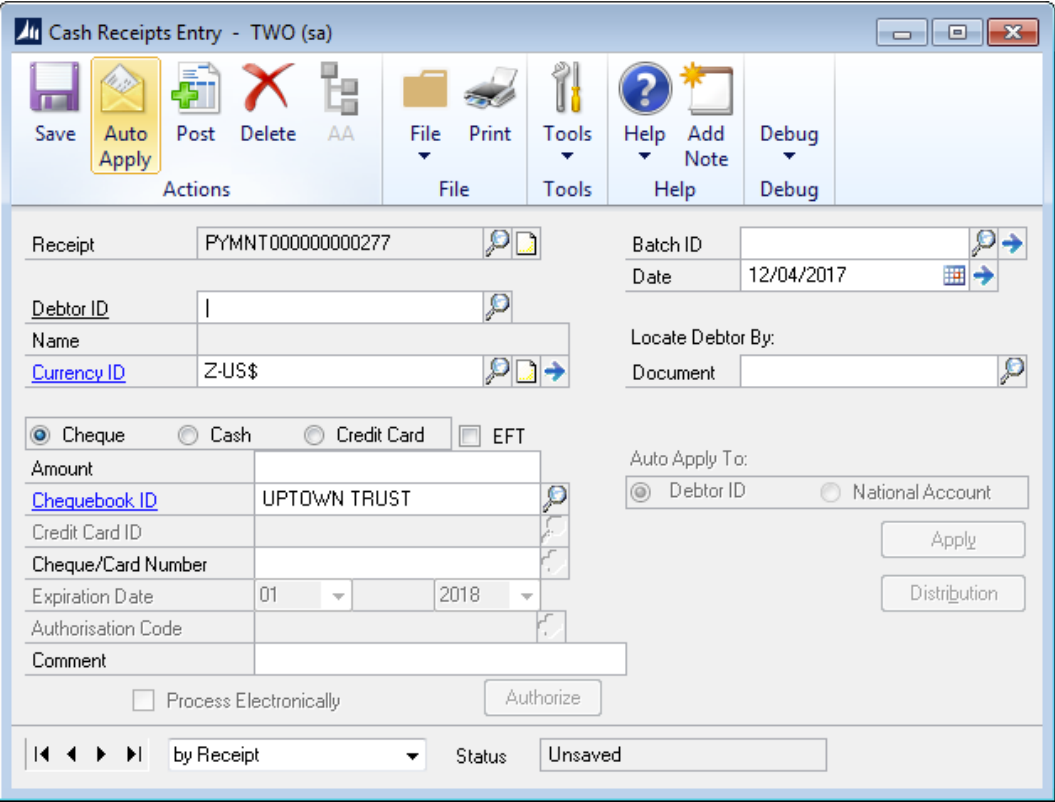Enable the EFT checkbox
This screenshot has height=802, width=1055.
point(470,436)
